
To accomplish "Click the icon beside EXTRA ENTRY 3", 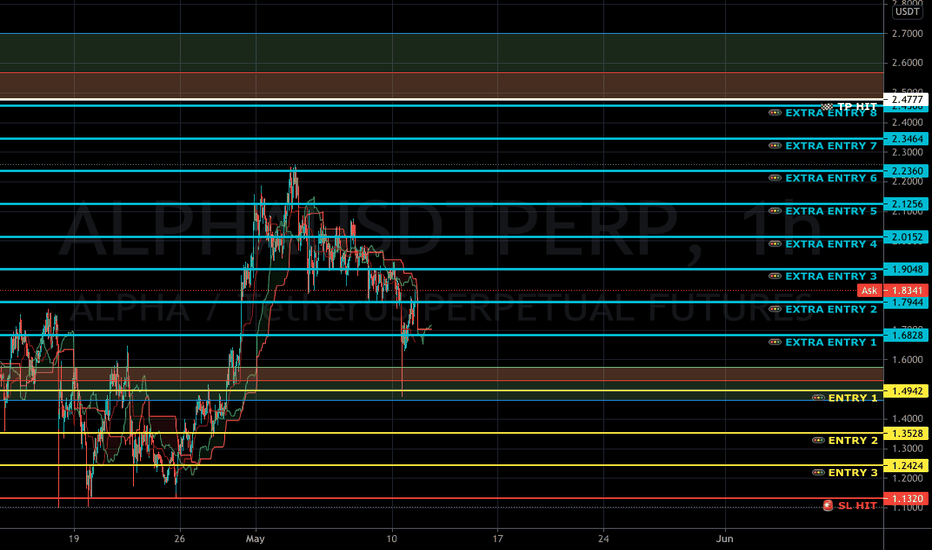I will (x=775, y=276).
